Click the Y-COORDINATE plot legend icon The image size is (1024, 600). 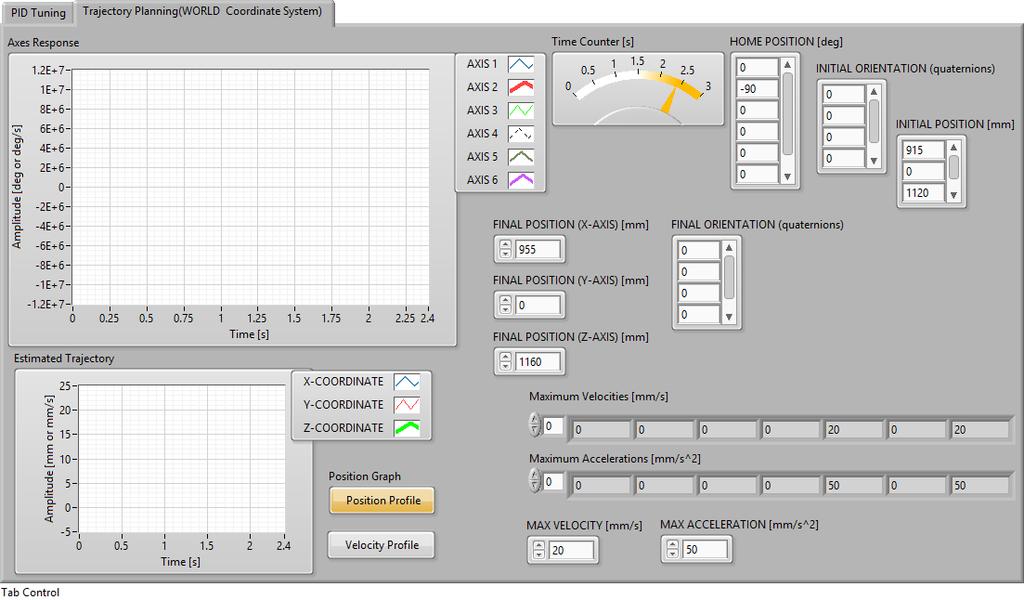(x=406, y=405)
